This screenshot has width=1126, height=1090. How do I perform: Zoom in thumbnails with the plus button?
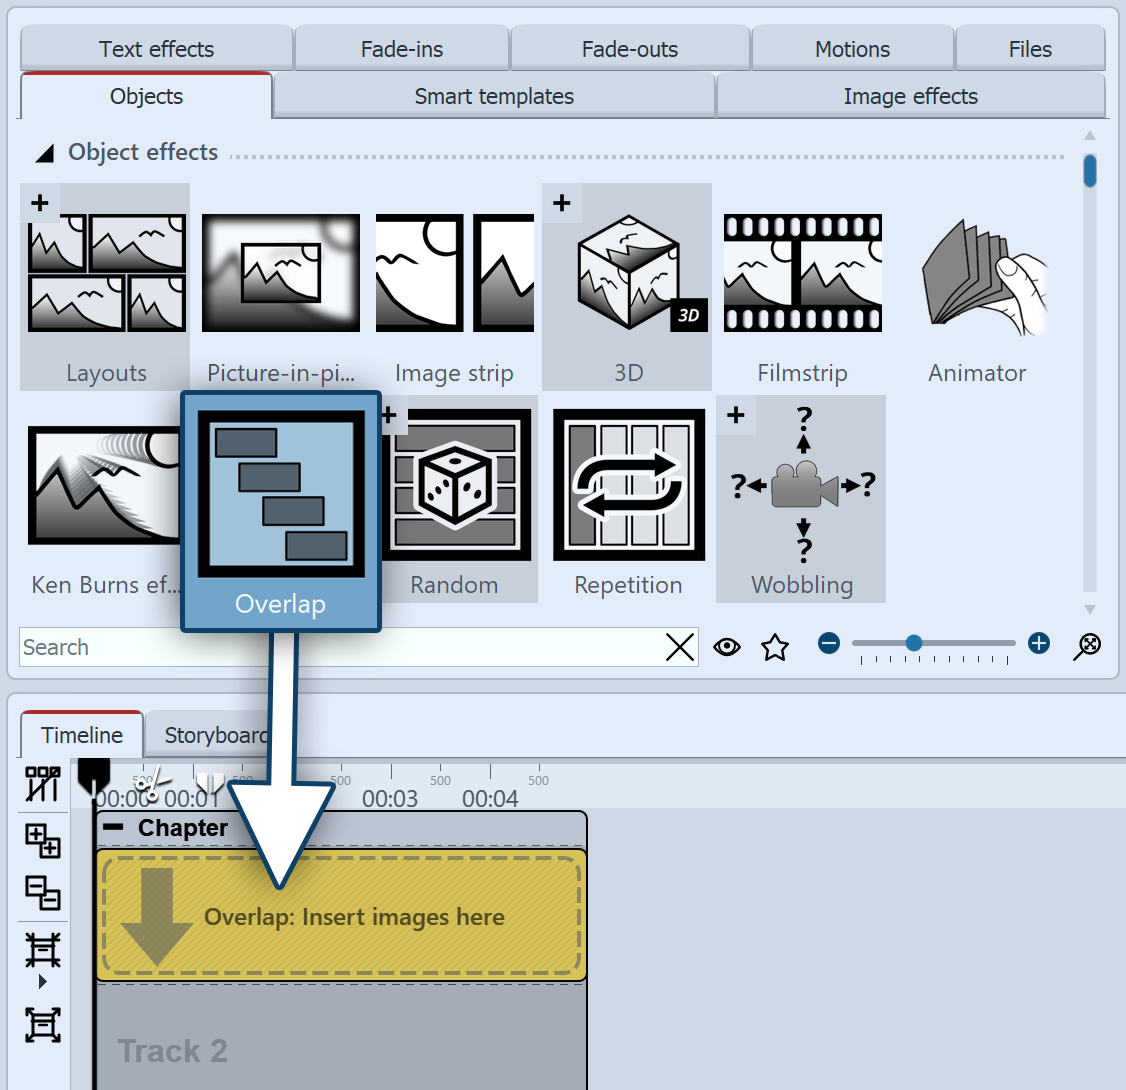(1038, 644)
